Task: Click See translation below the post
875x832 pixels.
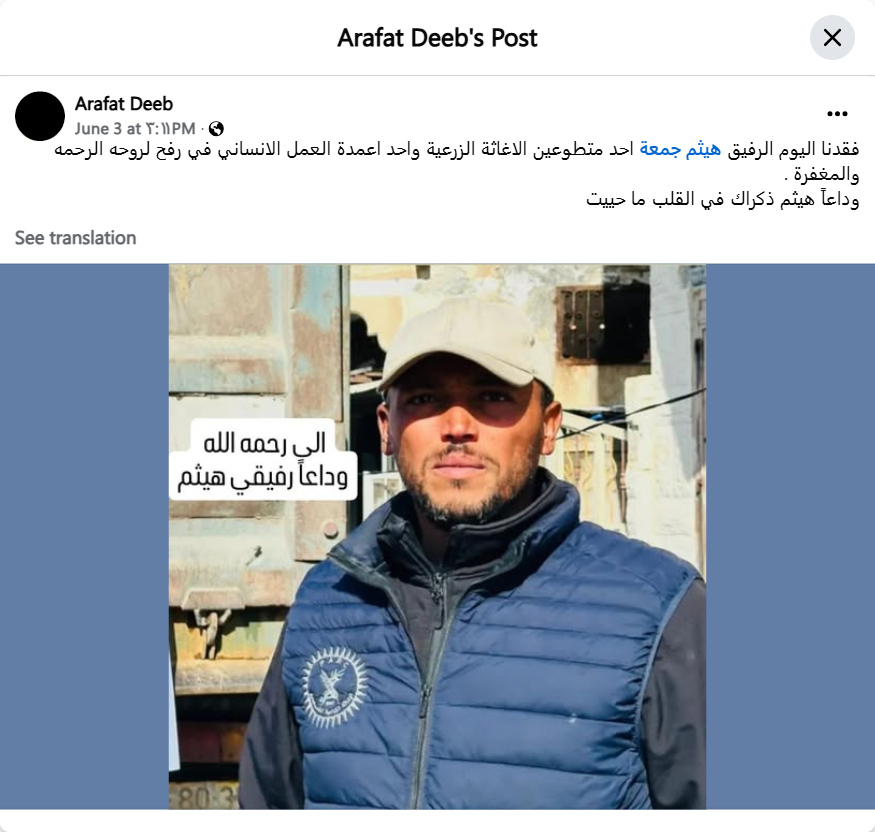Action: point(75,238)
